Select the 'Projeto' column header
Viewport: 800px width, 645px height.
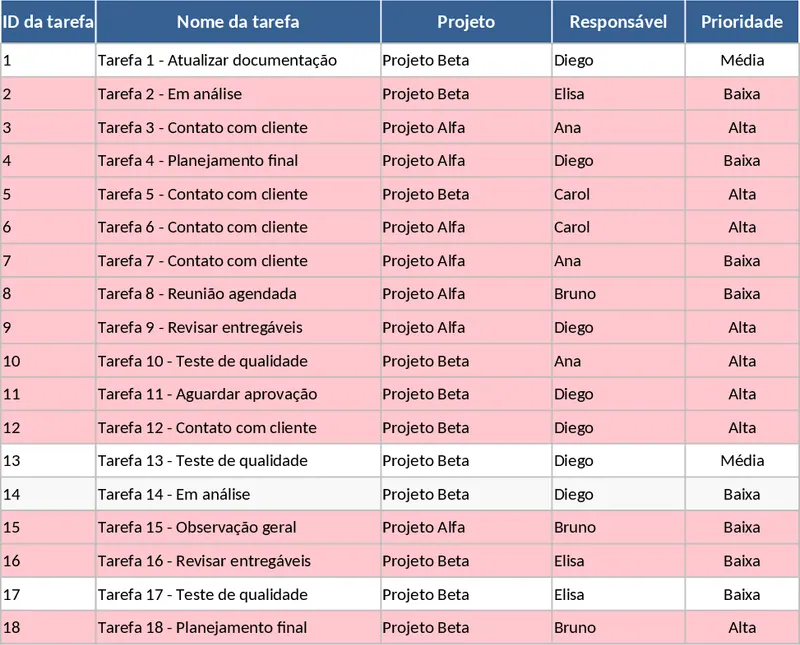pyautogui.click(x=466, y=22)
